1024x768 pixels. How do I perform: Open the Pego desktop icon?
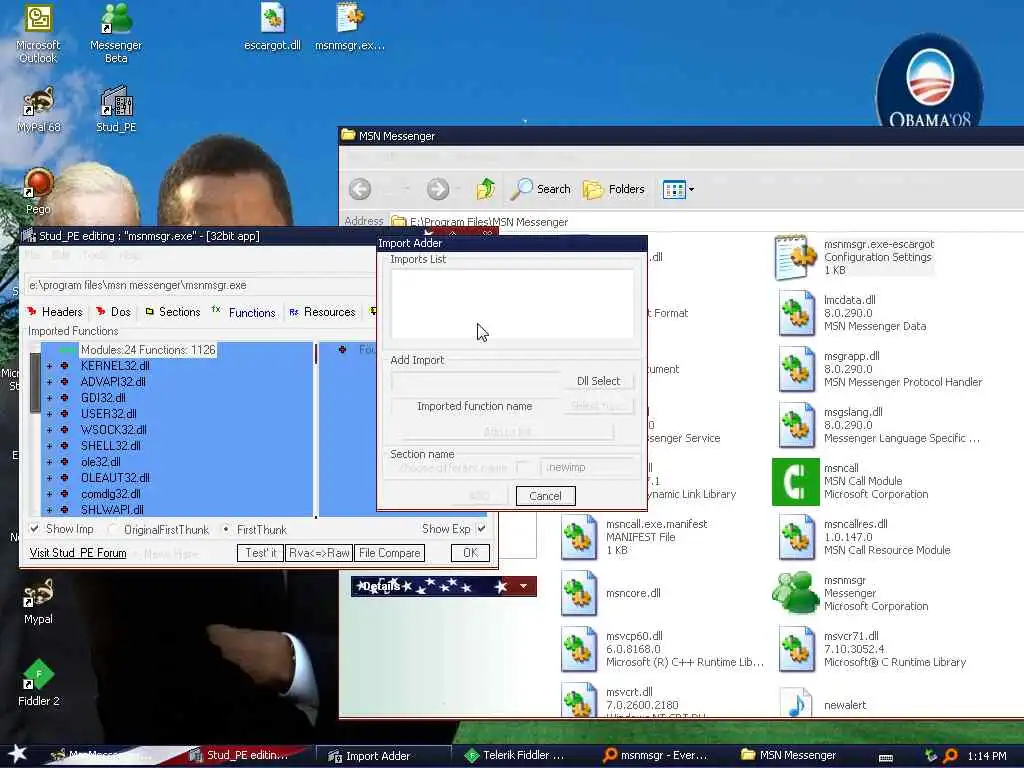[39, 184]
